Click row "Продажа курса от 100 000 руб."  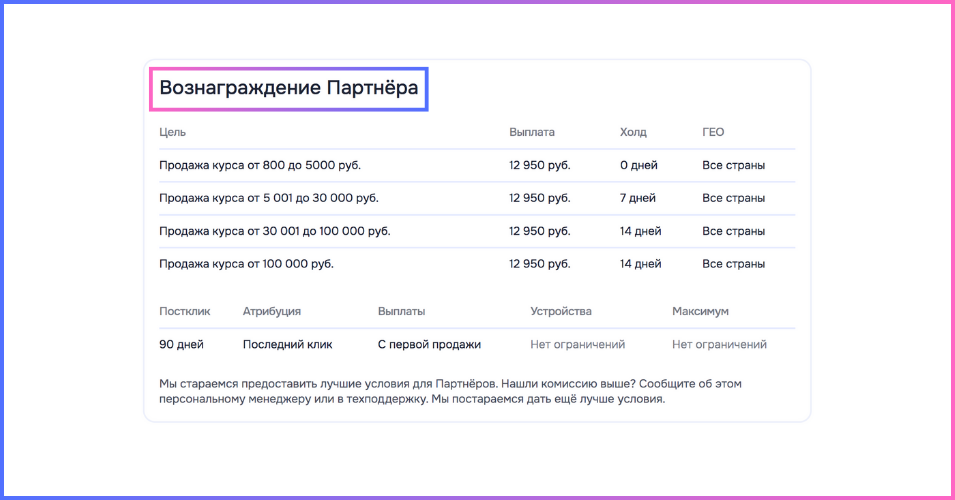pos(477,264)
